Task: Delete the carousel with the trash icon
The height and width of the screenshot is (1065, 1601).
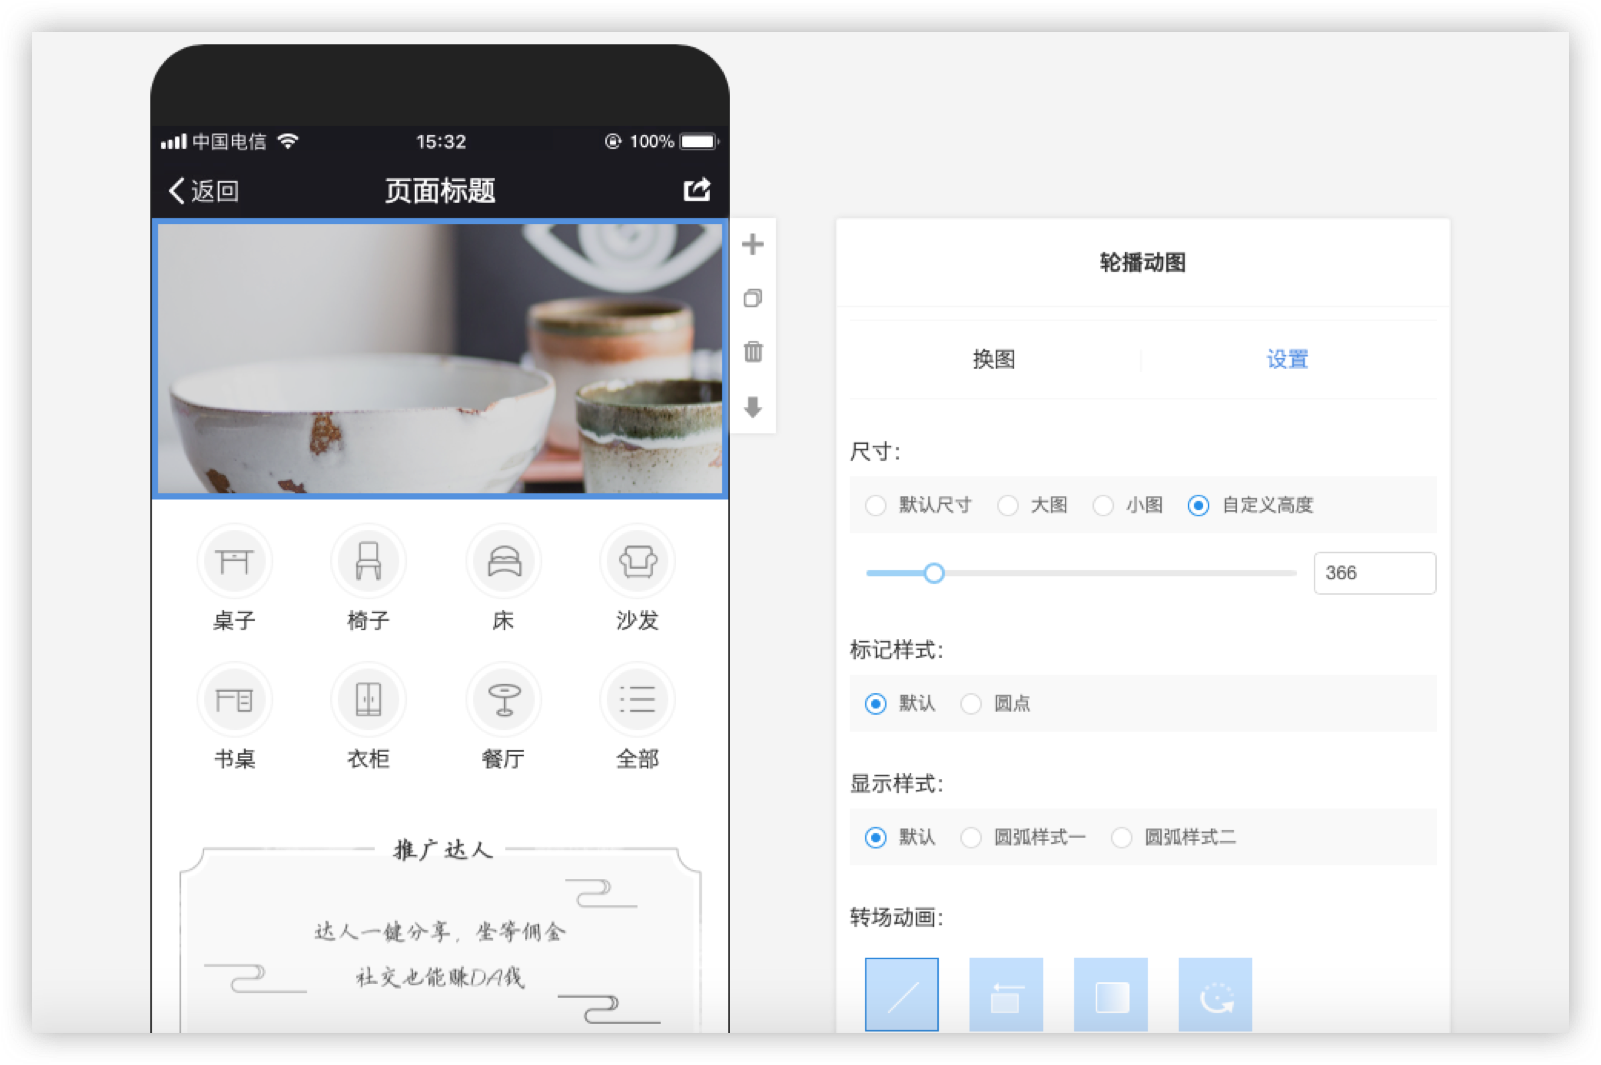Action: coord(753,352)
